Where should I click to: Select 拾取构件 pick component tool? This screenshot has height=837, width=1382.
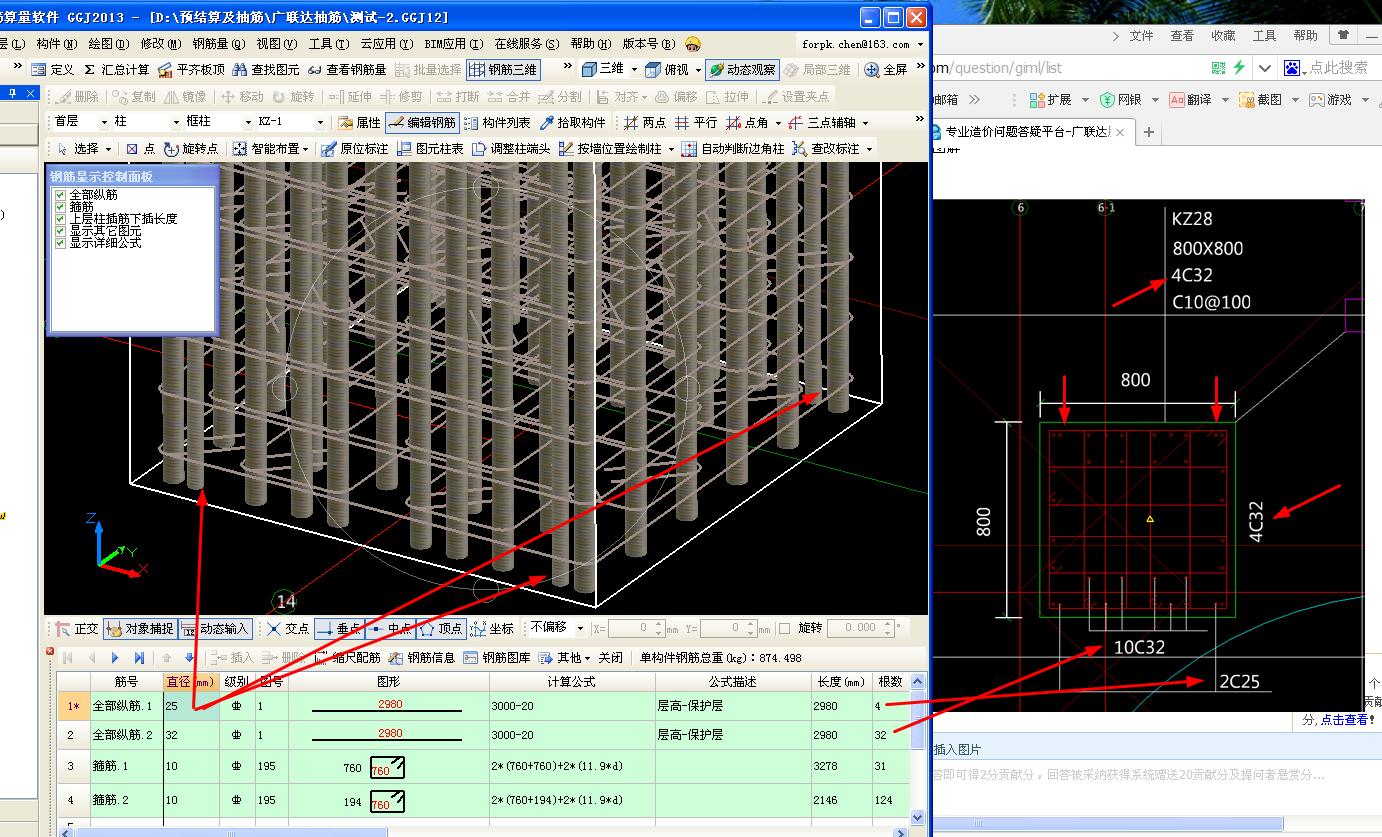[x=572, y=122]
